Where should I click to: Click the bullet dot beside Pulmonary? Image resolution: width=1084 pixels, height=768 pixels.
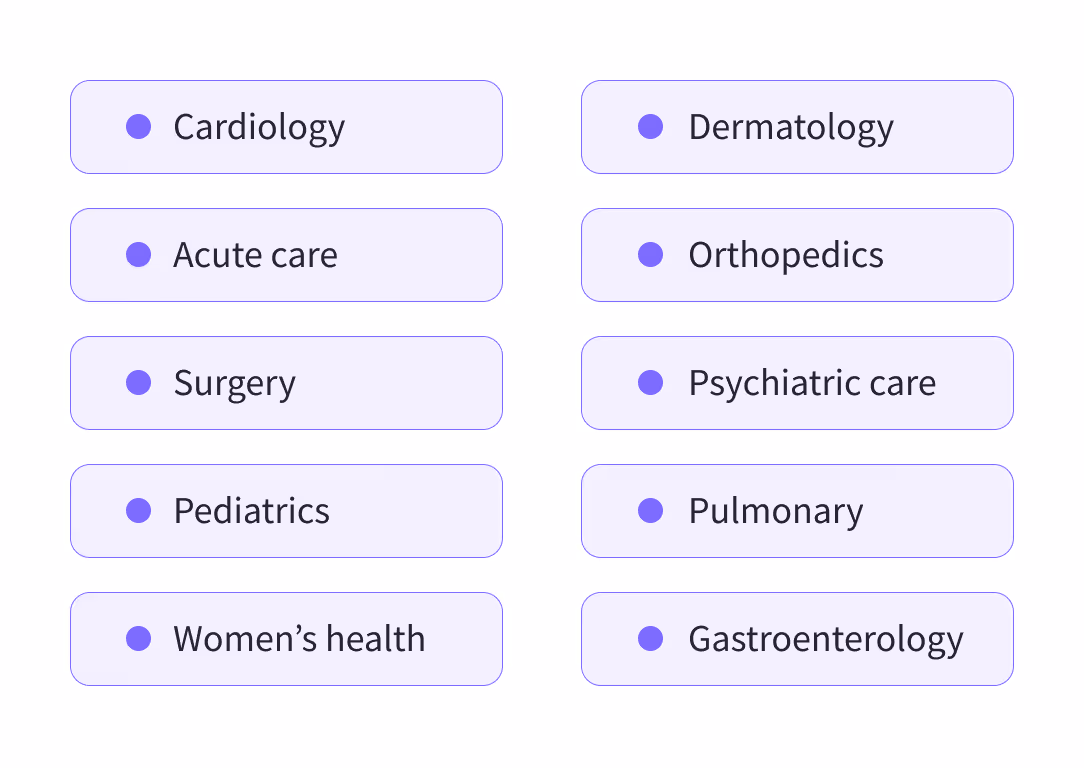[650, 511]
